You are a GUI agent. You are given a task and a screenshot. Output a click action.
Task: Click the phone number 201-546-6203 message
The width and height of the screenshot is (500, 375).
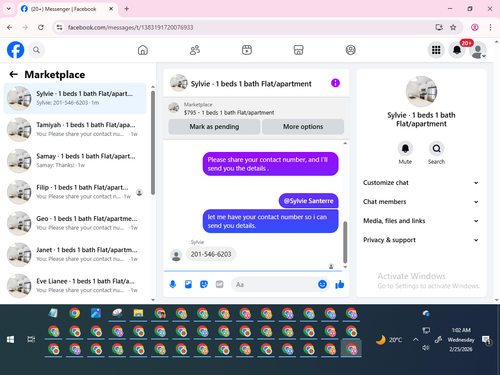coord(211,254)
